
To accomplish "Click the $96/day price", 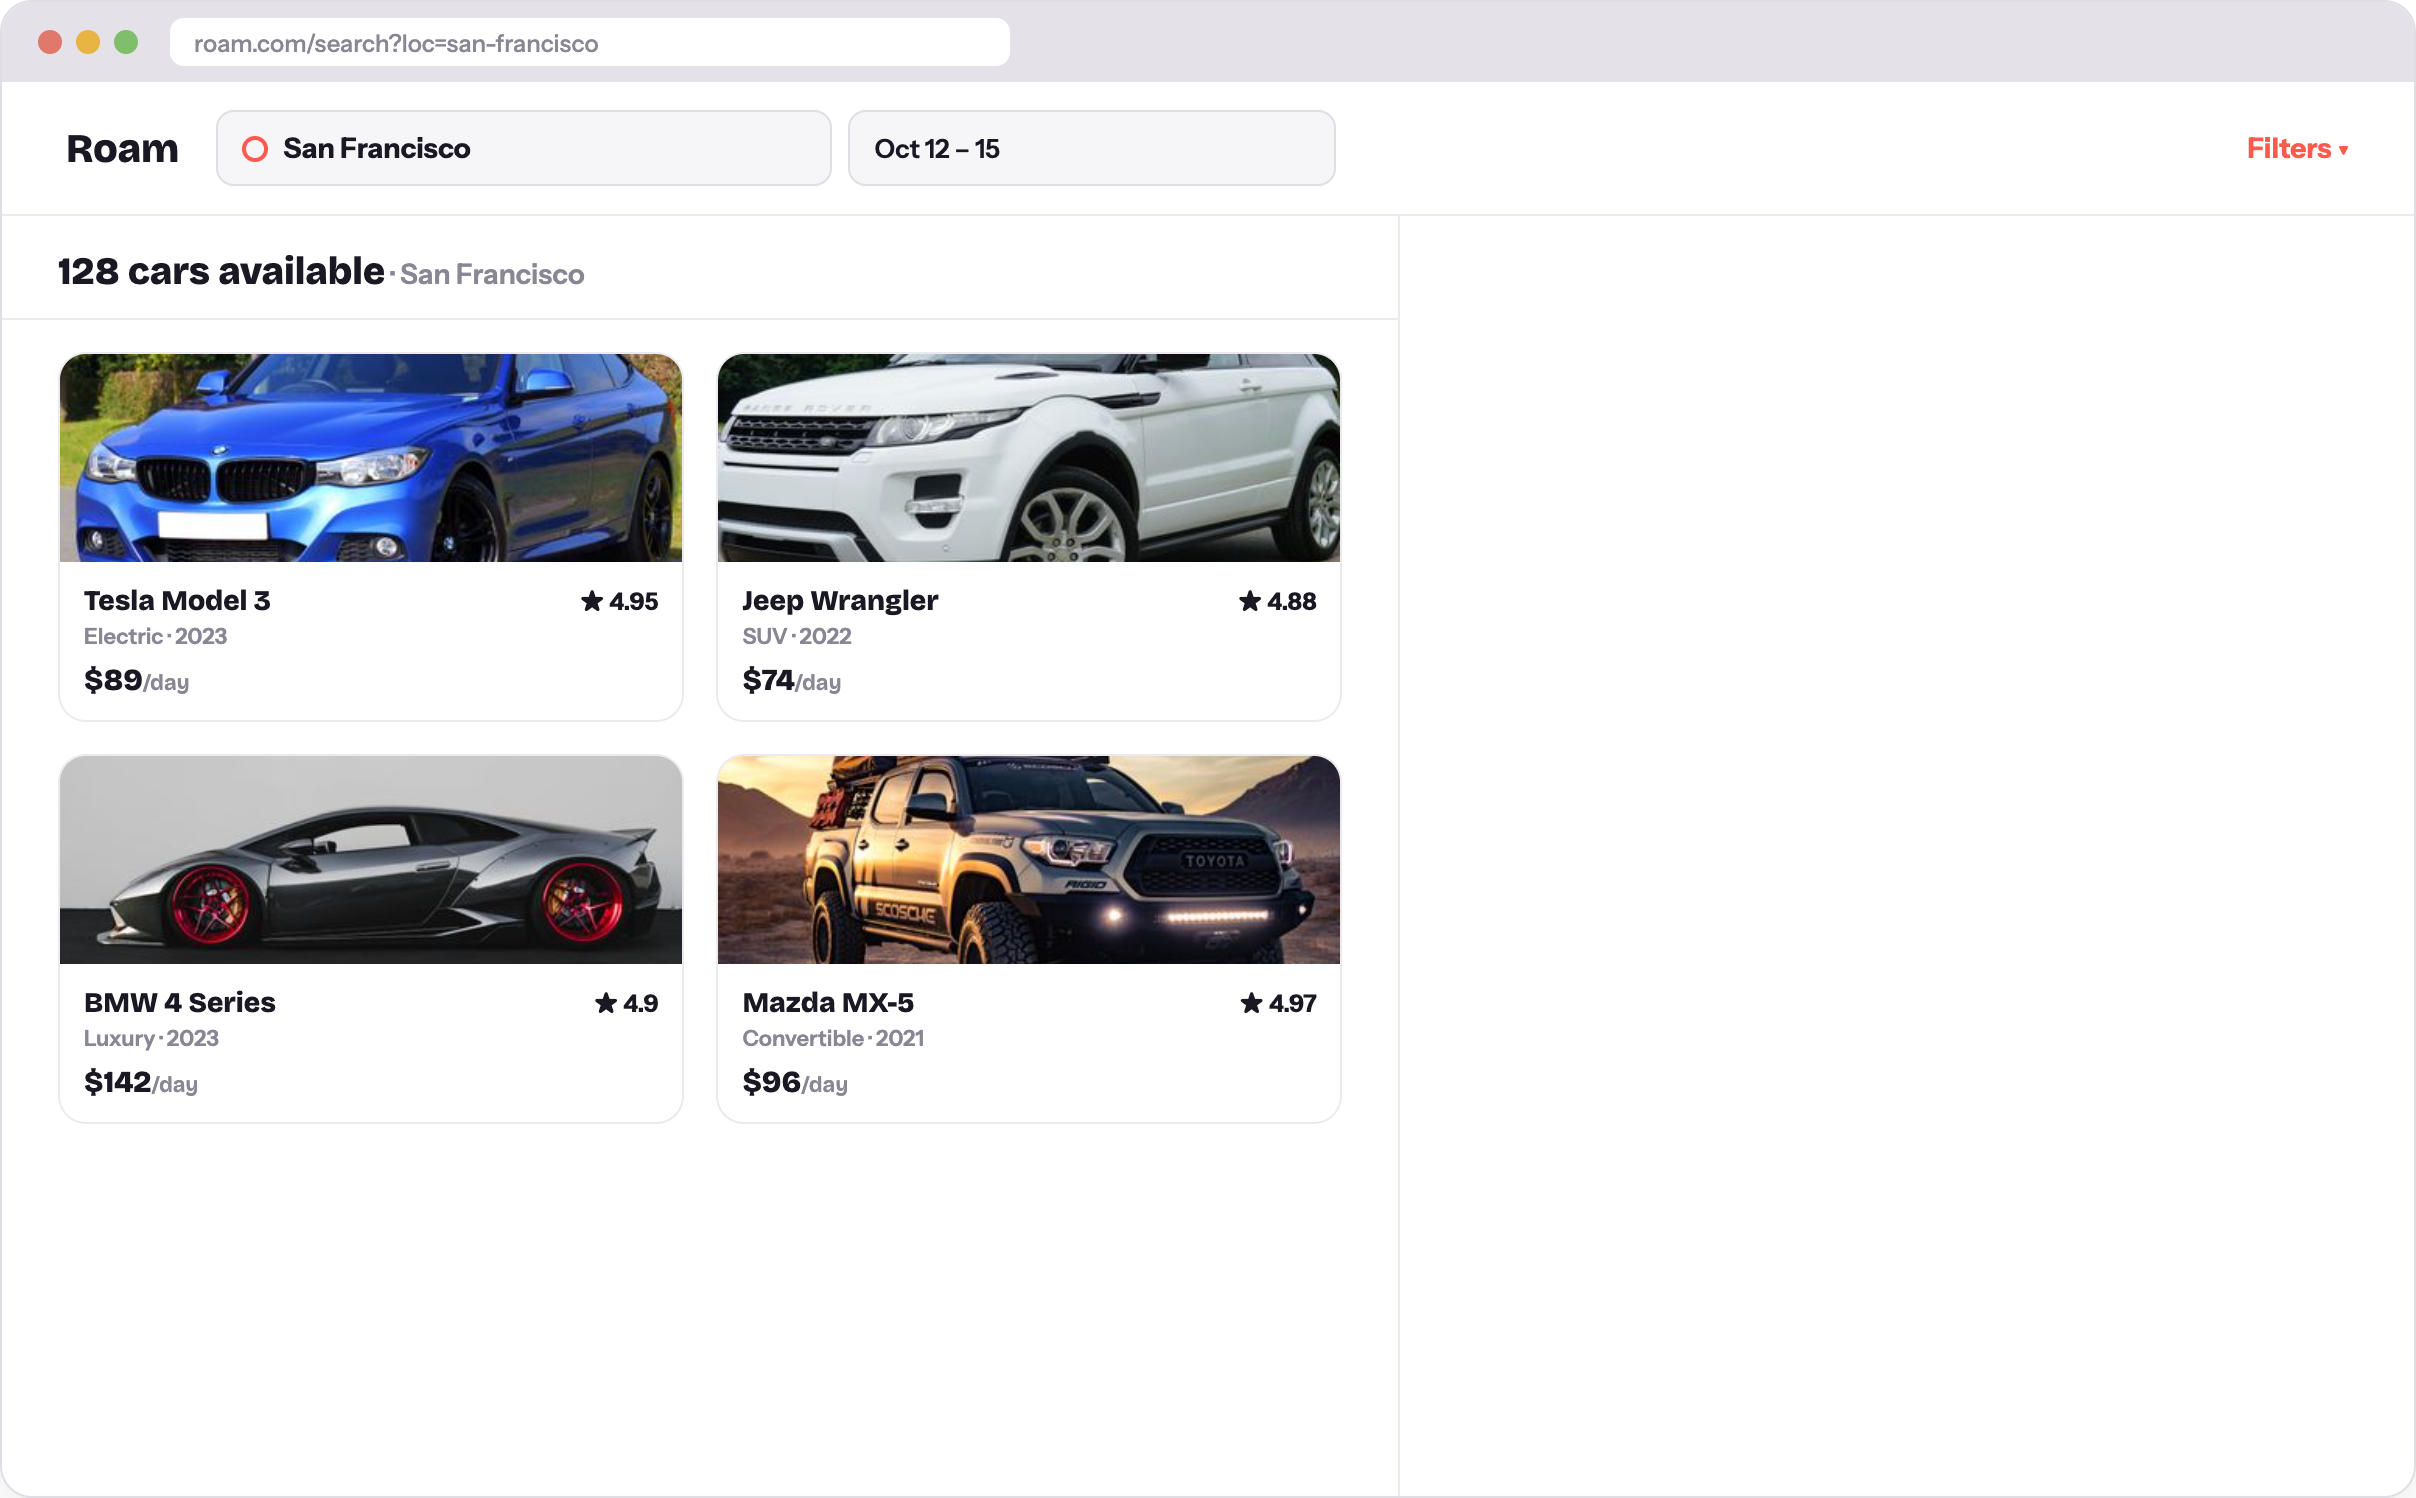I will (x=795, y=1083).
